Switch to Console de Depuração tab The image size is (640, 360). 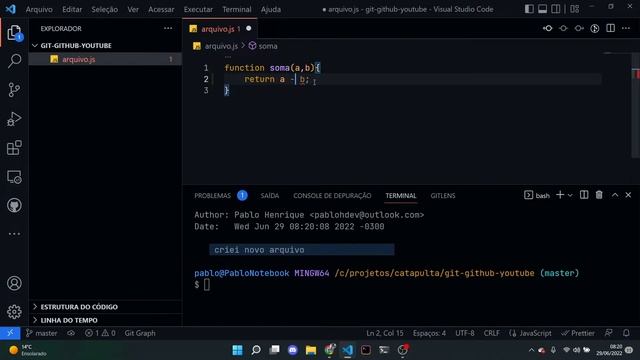coord(332,196)
